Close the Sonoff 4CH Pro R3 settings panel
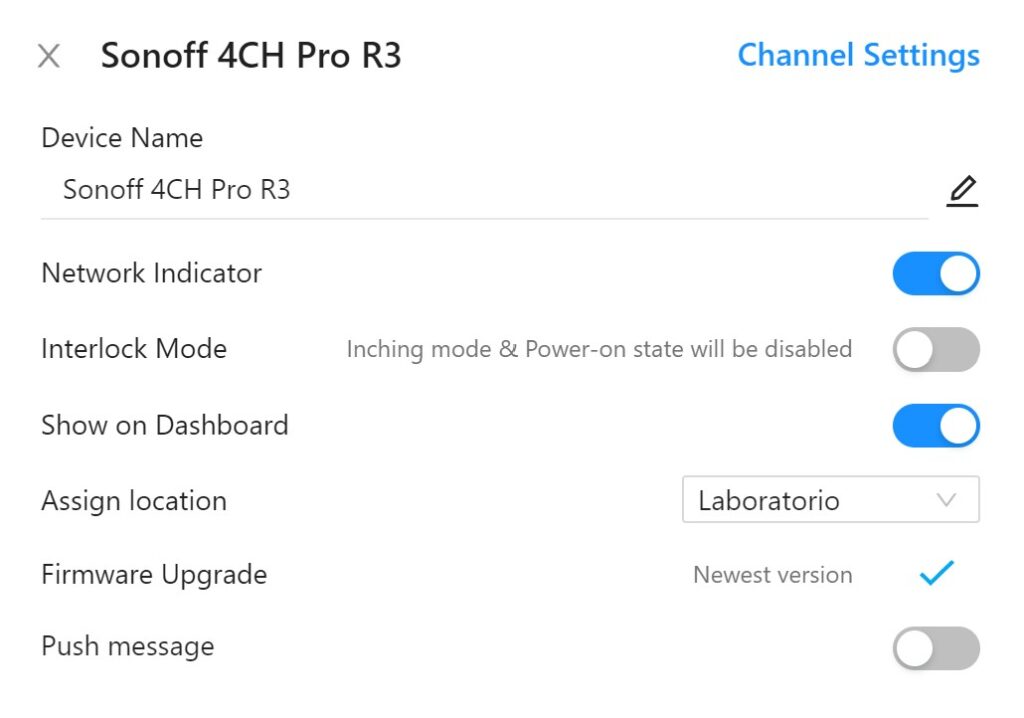 click(48, 56)
